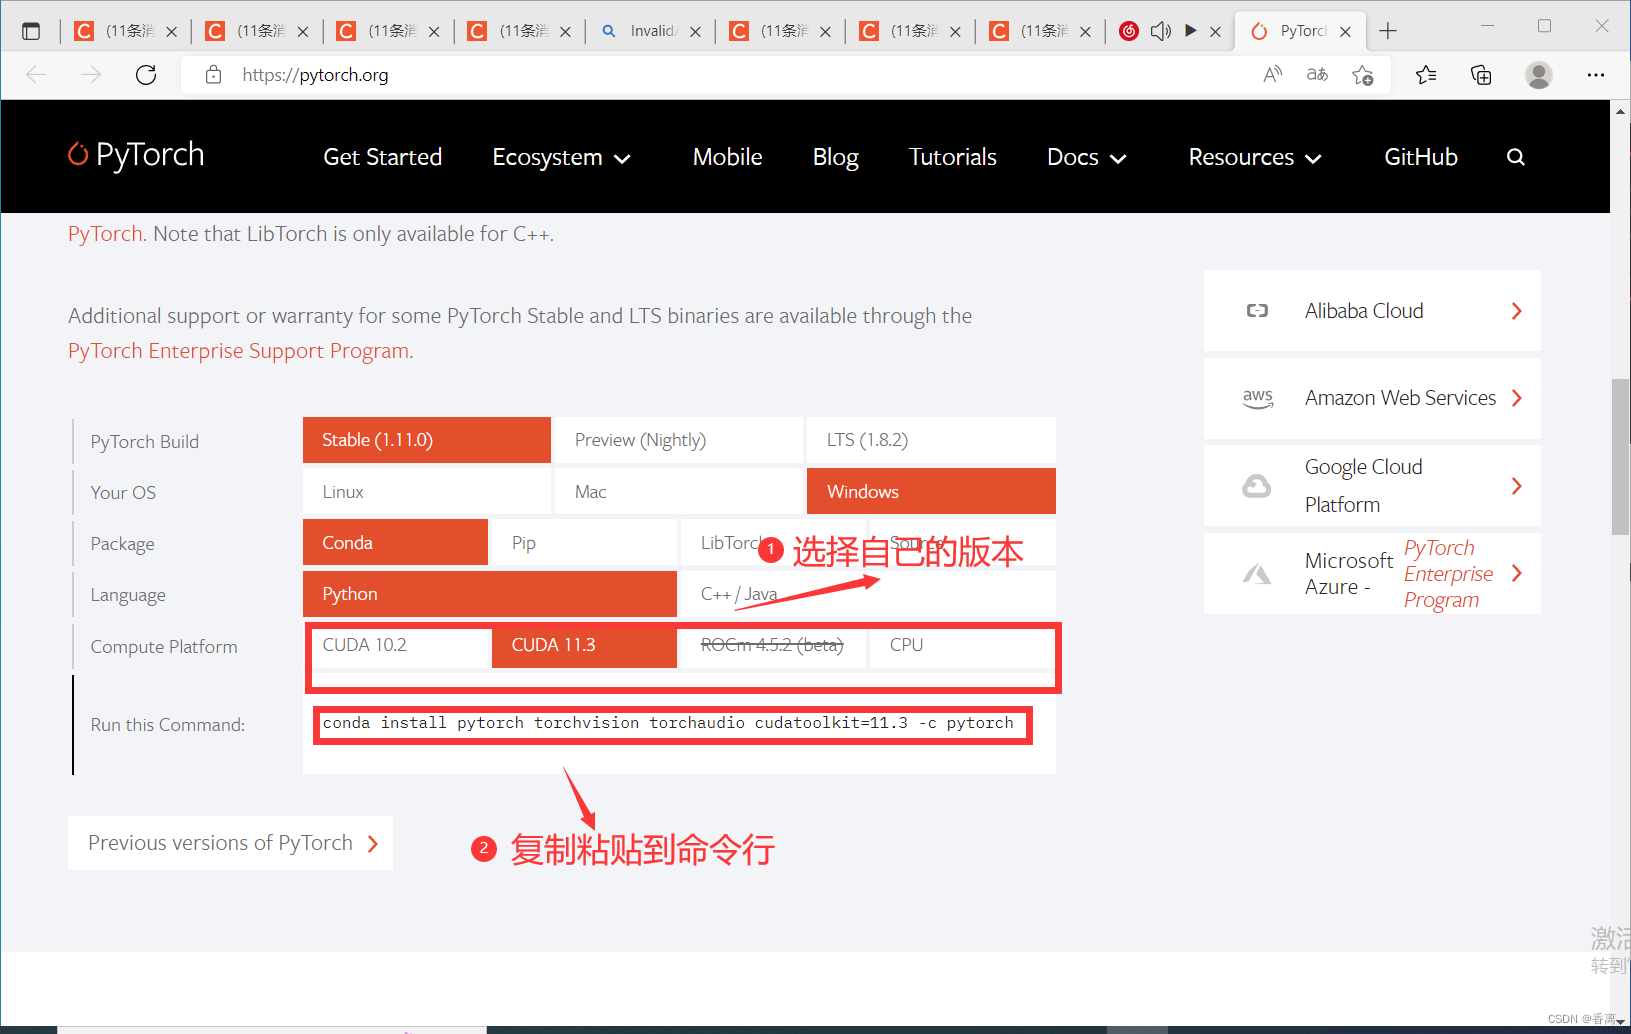Open Tutorials nav item
The width and height of the screenshot is (1631, 1034).
(x=953, y=157)
